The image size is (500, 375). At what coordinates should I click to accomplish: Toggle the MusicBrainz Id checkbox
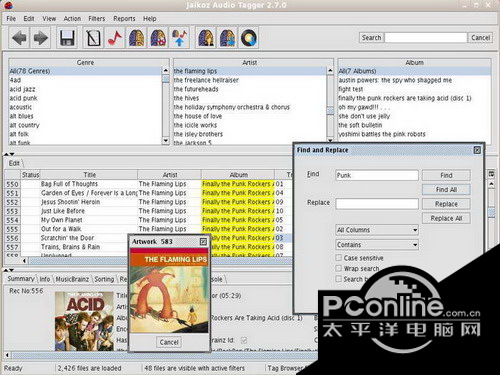(x=244, y=340)
